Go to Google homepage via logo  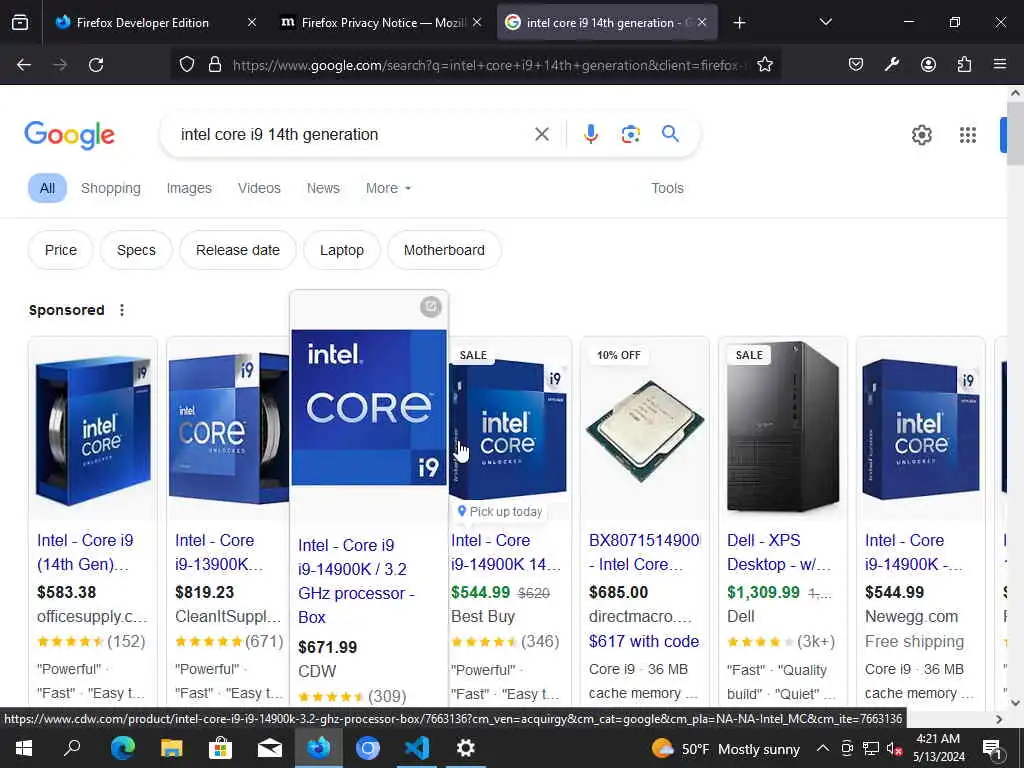[69, 135]
